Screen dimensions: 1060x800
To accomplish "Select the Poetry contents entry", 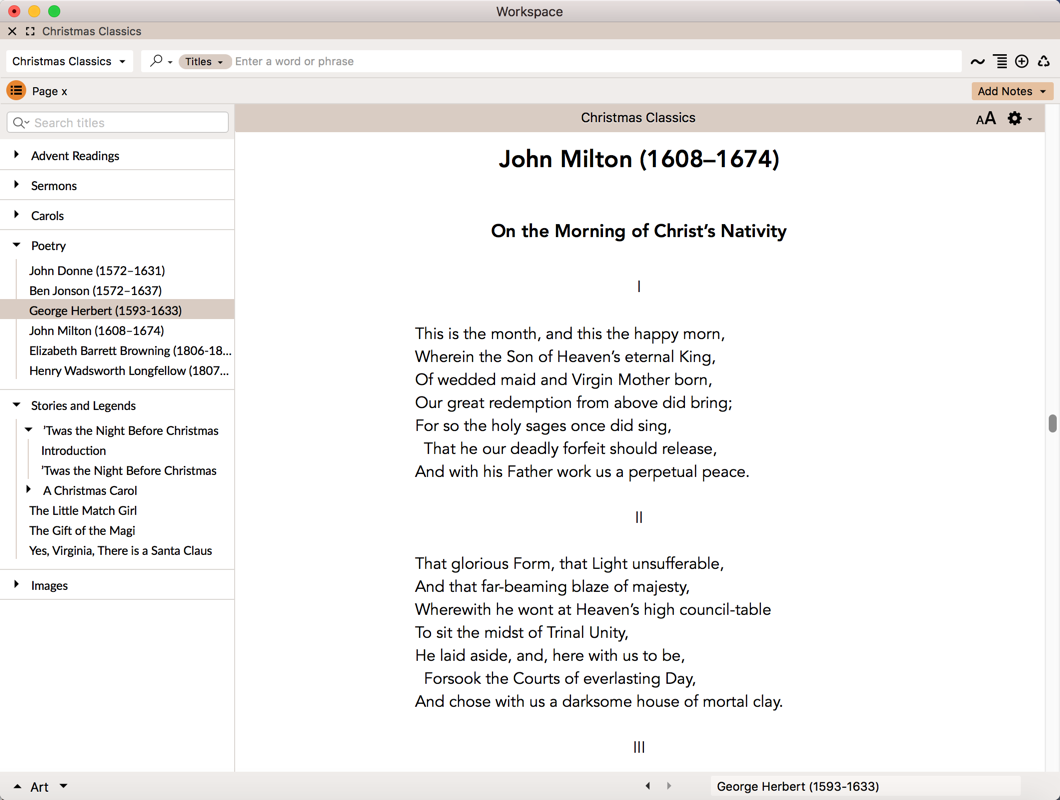I will [x=49, y=245].
